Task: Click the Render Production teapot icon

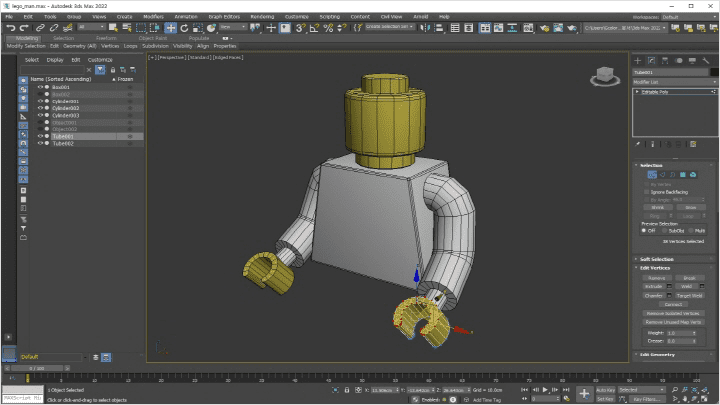Action: pyautogui.click(x=572, y=28)
